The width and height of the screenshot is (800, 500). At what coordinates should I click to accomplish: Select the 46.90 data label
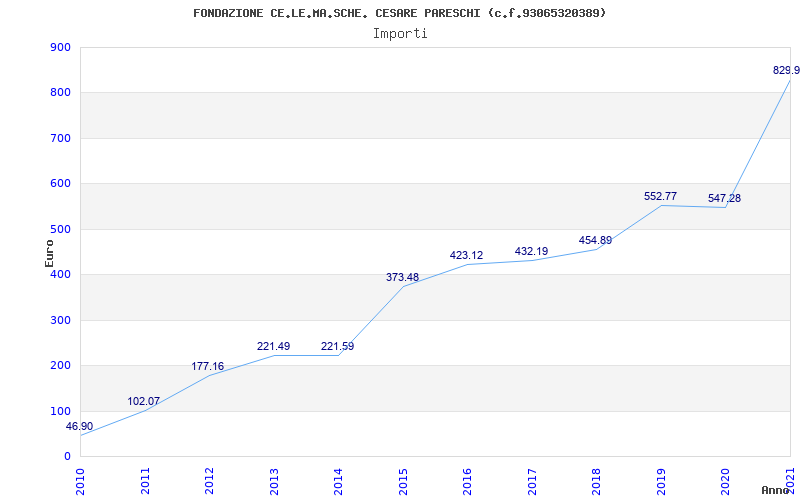(x=80, y=427)
